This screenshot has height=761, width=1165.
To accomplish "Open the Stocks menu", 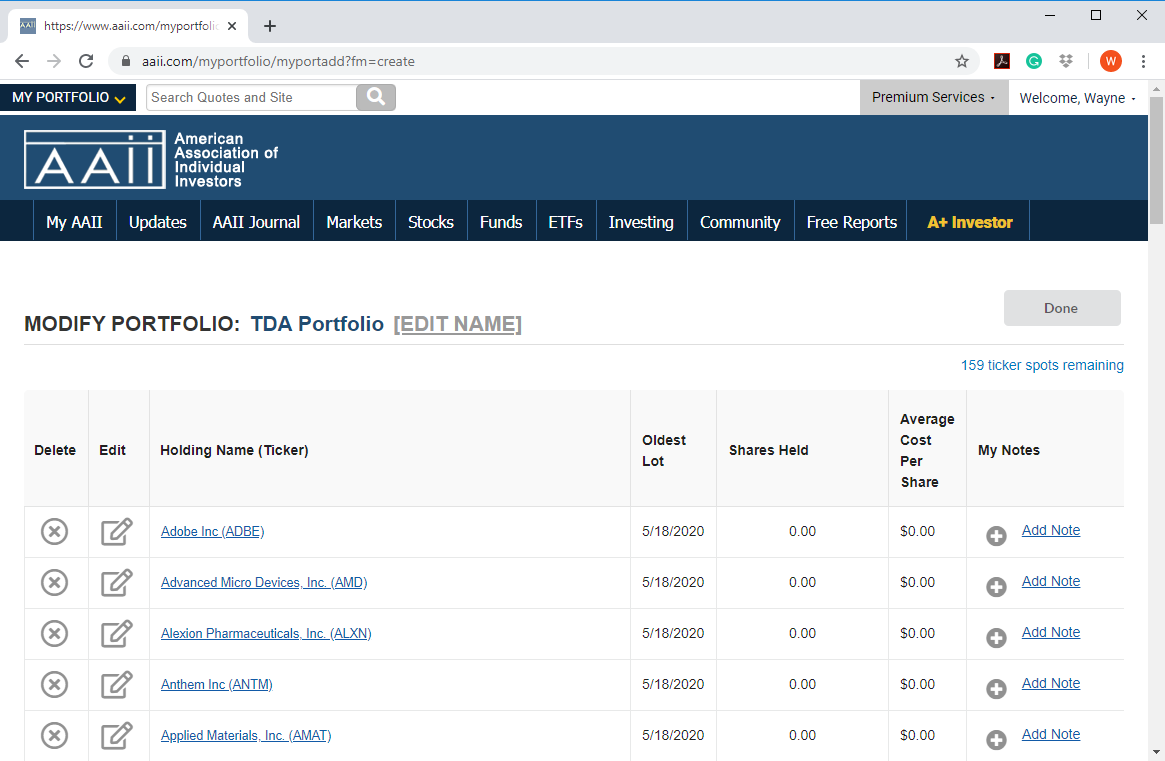I will tap(431, 221).
